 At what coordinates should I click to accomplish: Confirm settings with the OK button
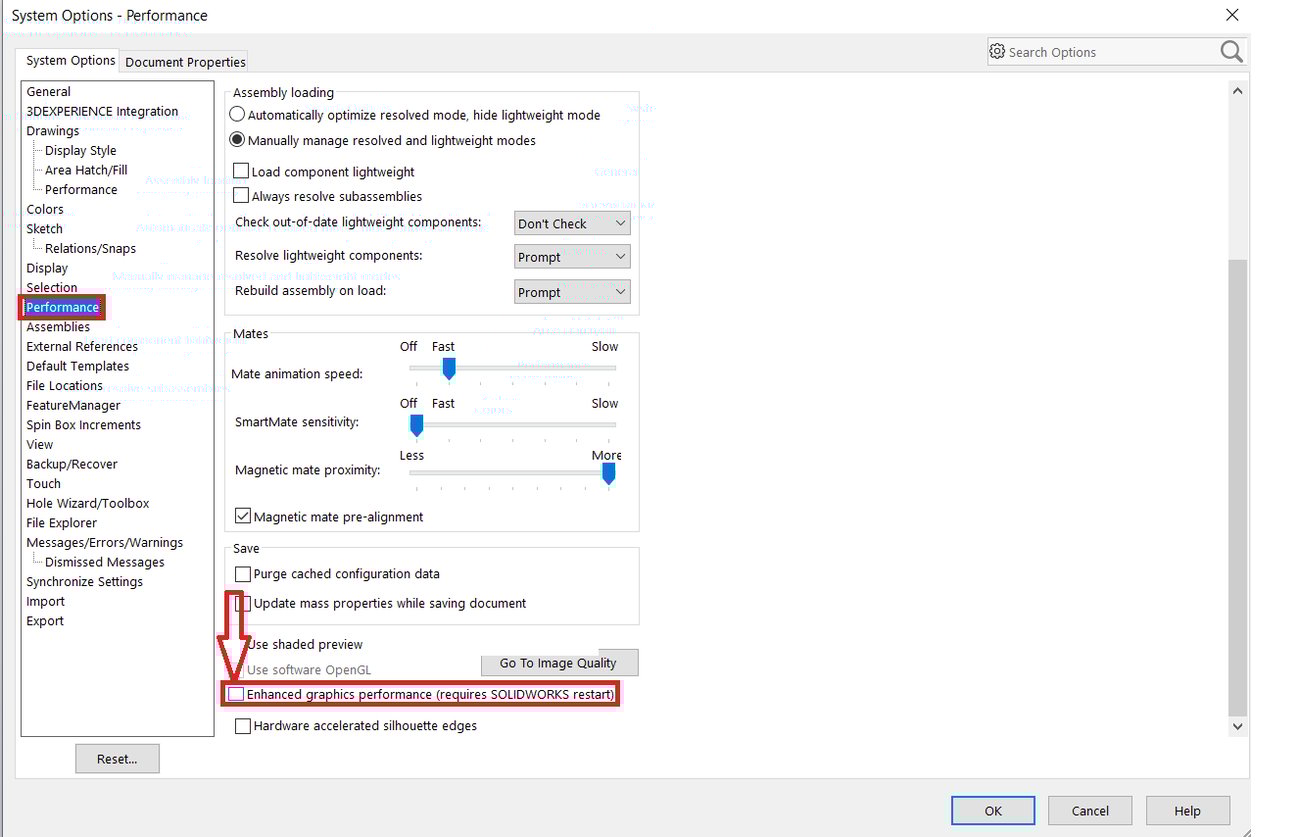pyautogui.click(x=992, y=811)
